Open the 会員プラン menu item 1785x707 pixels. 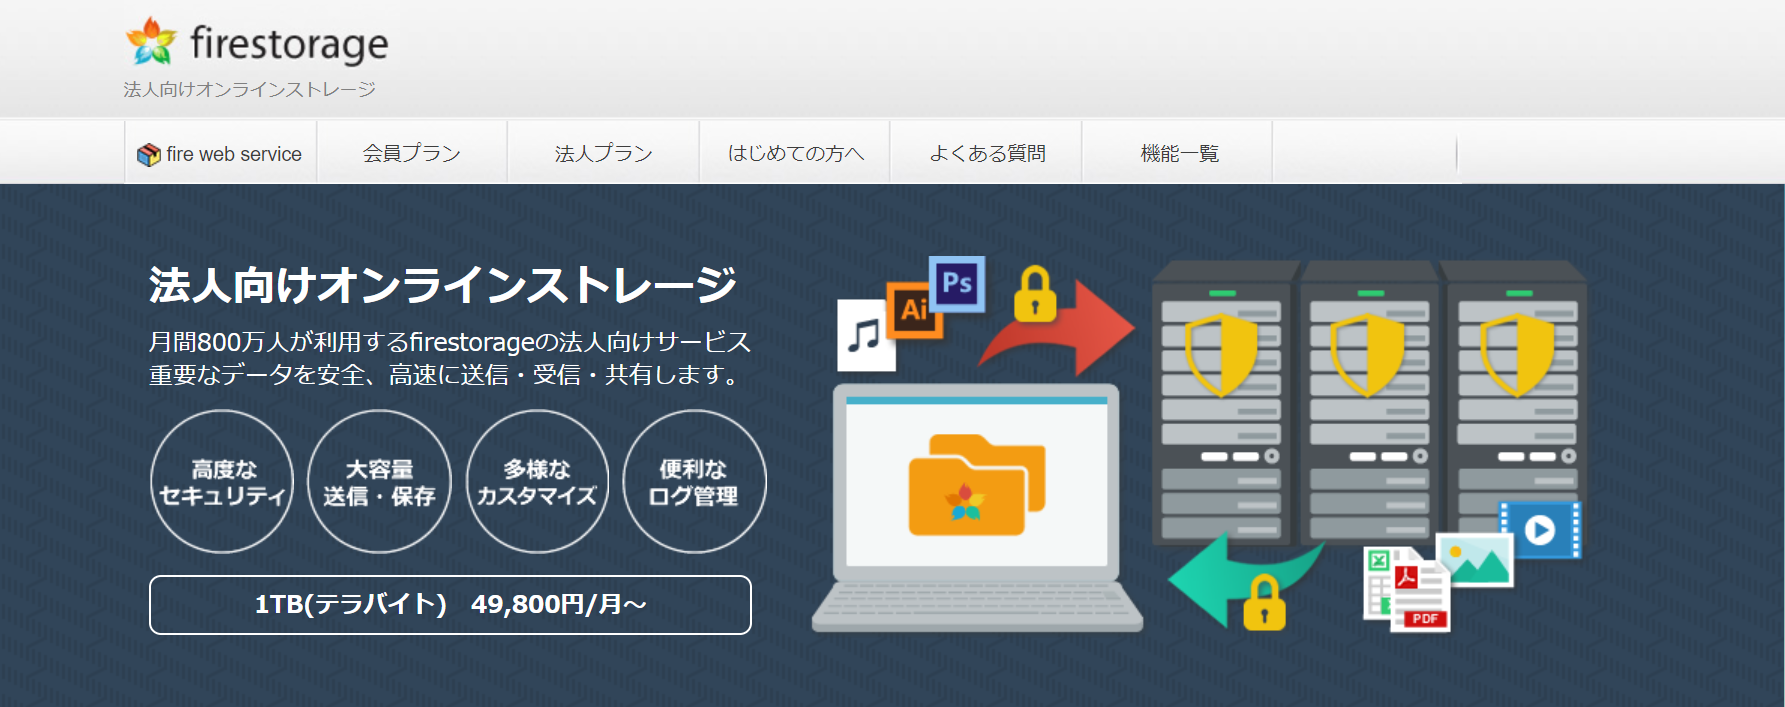click(x=412, y=153)
